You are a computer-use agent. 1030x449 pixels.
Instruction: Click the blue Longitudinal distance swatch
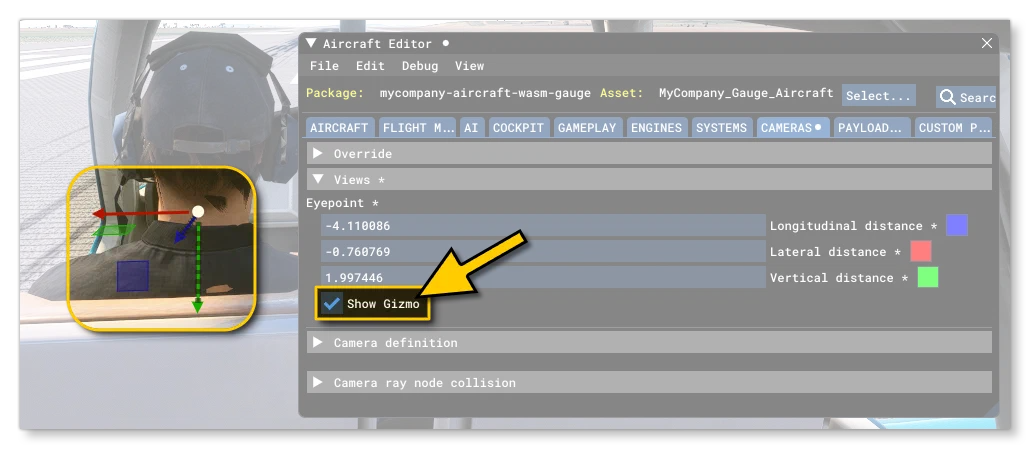(956, 225)
